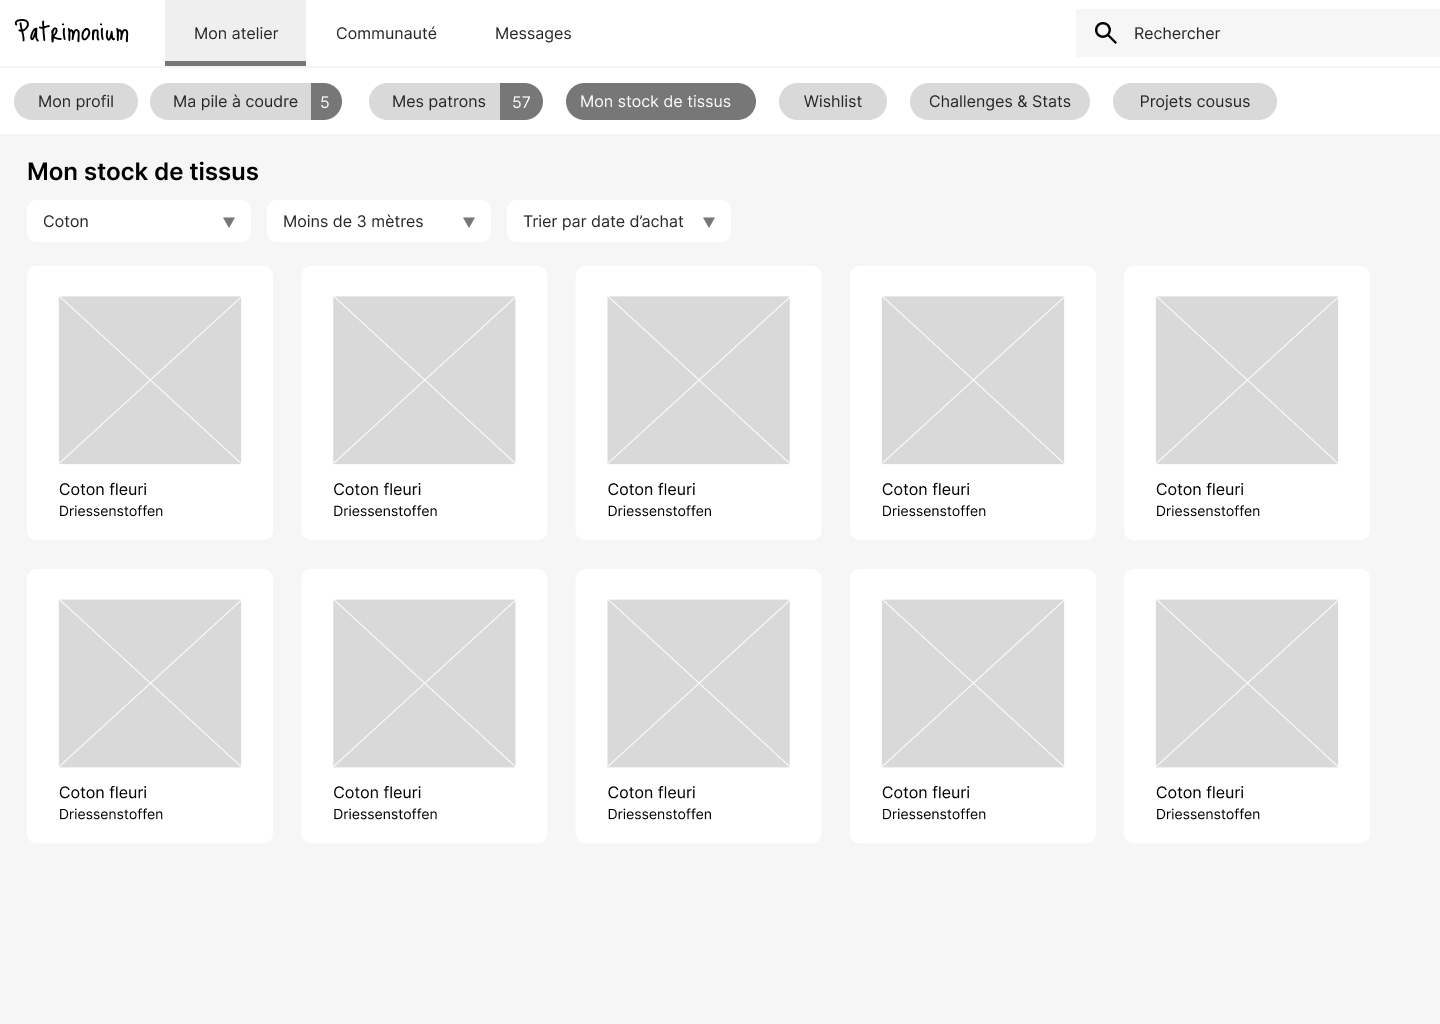Show Projets cousus section
The height and width of the screenshot is (1024, 1440).
1194,102
